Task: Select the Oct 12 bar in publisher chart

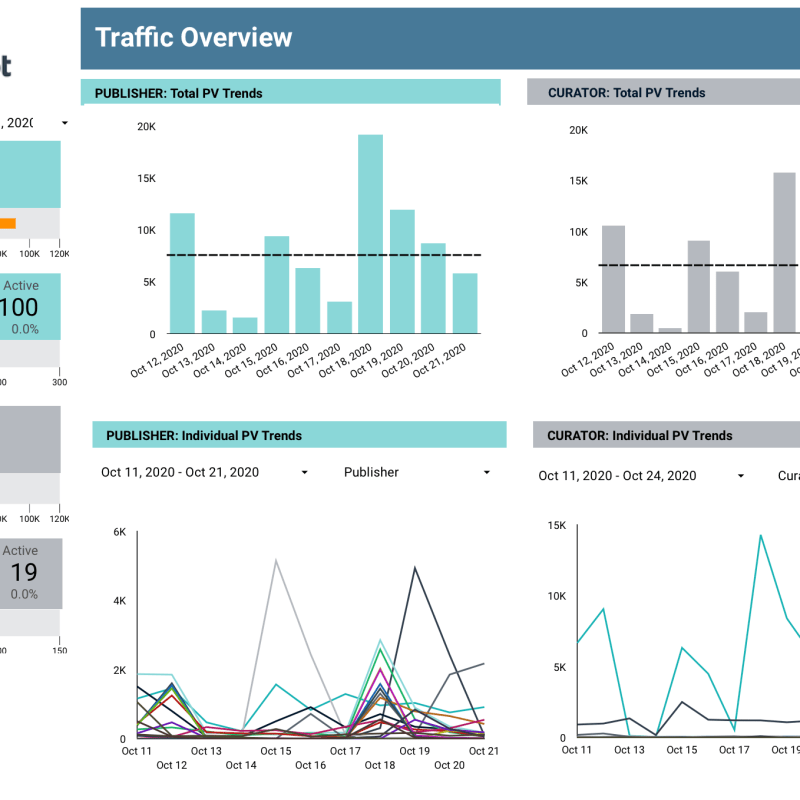Action: tap(182, 273)
